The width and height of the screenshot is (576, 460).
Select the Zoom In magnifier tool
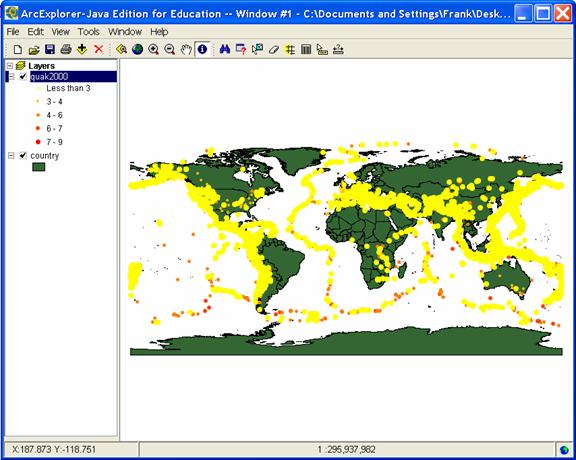pos(154,49)
